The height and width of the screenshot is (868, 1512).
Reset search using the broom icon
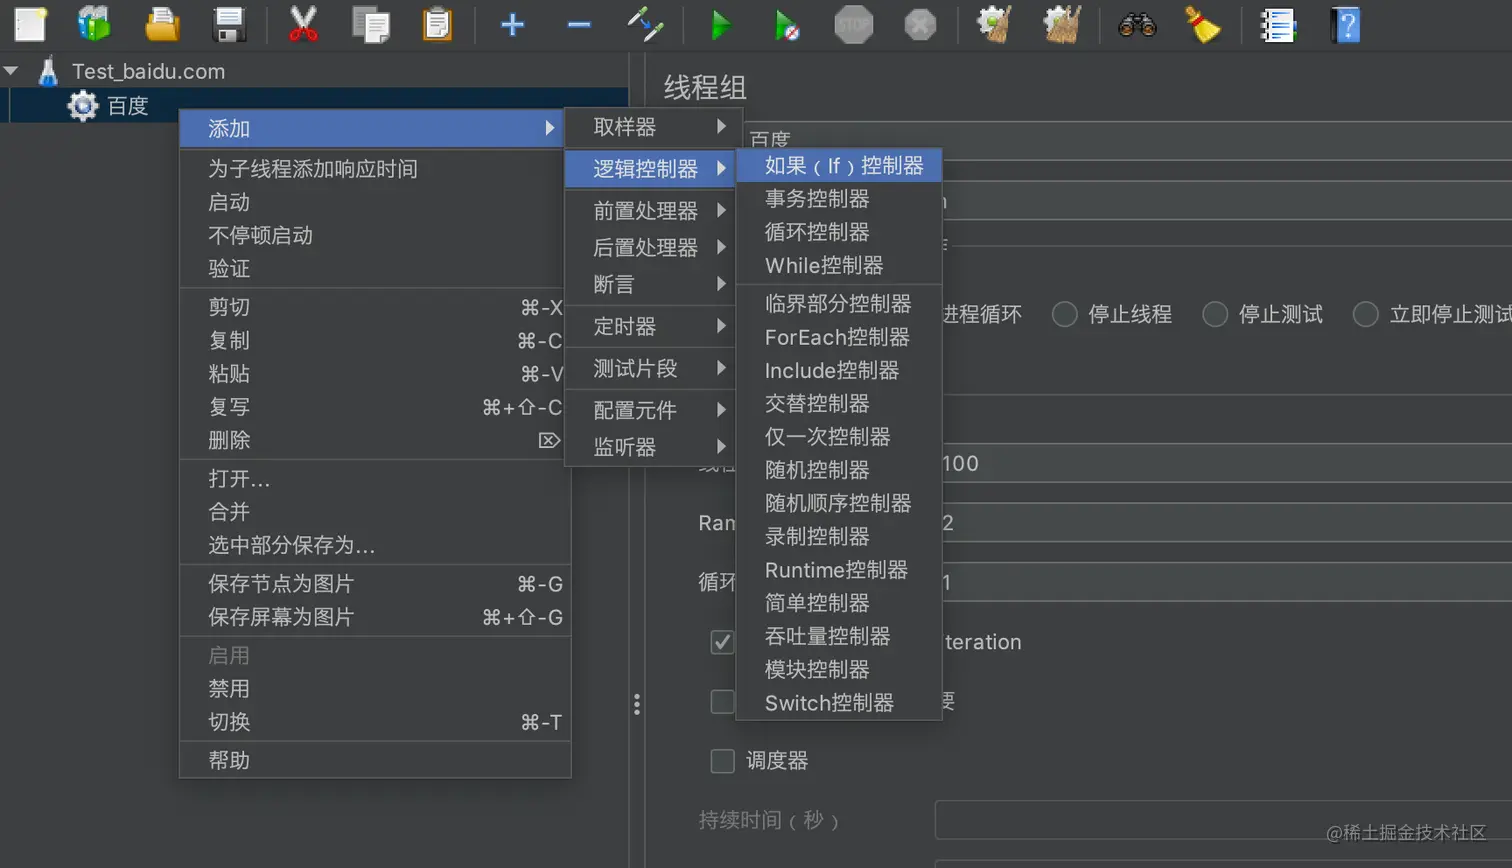(x=1203, y=24)
